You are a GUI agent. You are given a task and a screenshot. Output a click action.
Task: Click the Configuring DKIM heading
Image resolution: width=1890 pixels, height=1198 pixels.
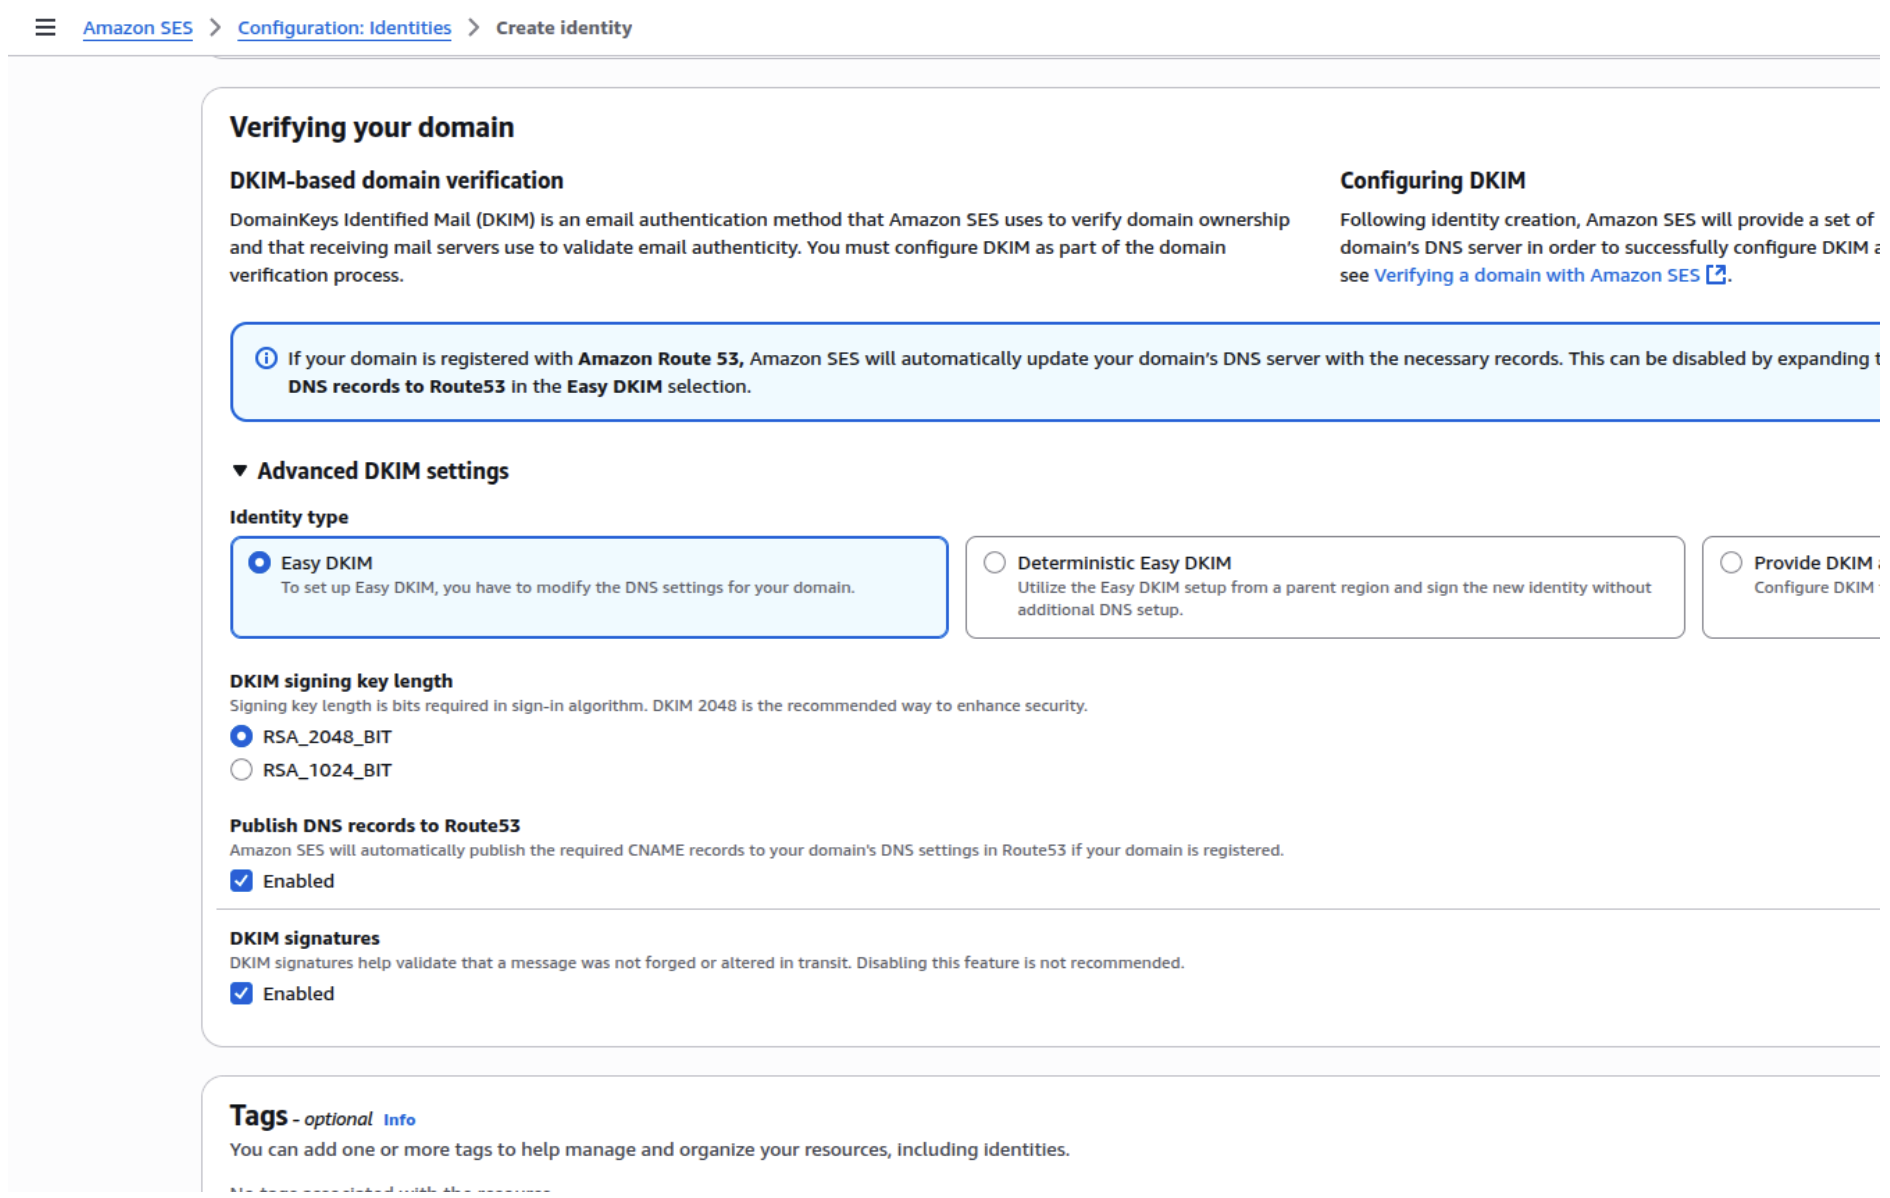pyautogui.click(x=1432, y=180)
